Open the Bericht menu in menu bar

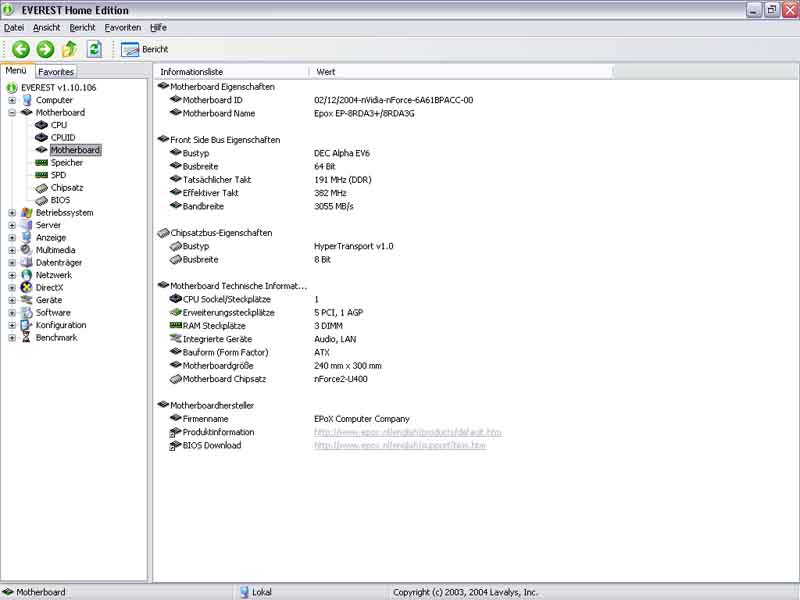[82, 28]
